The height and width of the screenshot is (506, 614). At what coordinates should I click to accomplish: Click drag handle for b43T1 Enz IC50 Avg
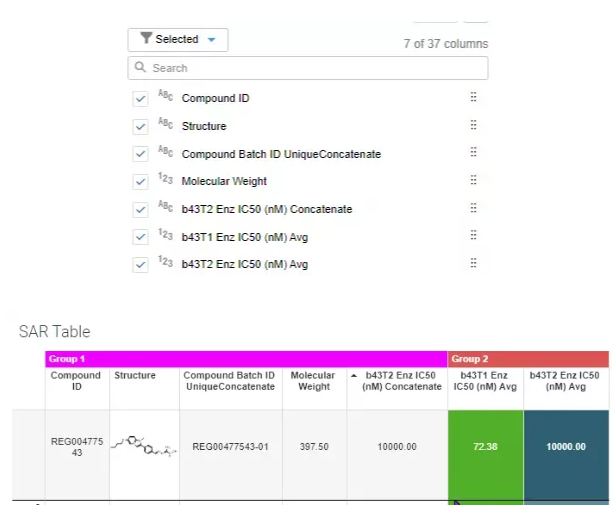[x=473, y=237]
